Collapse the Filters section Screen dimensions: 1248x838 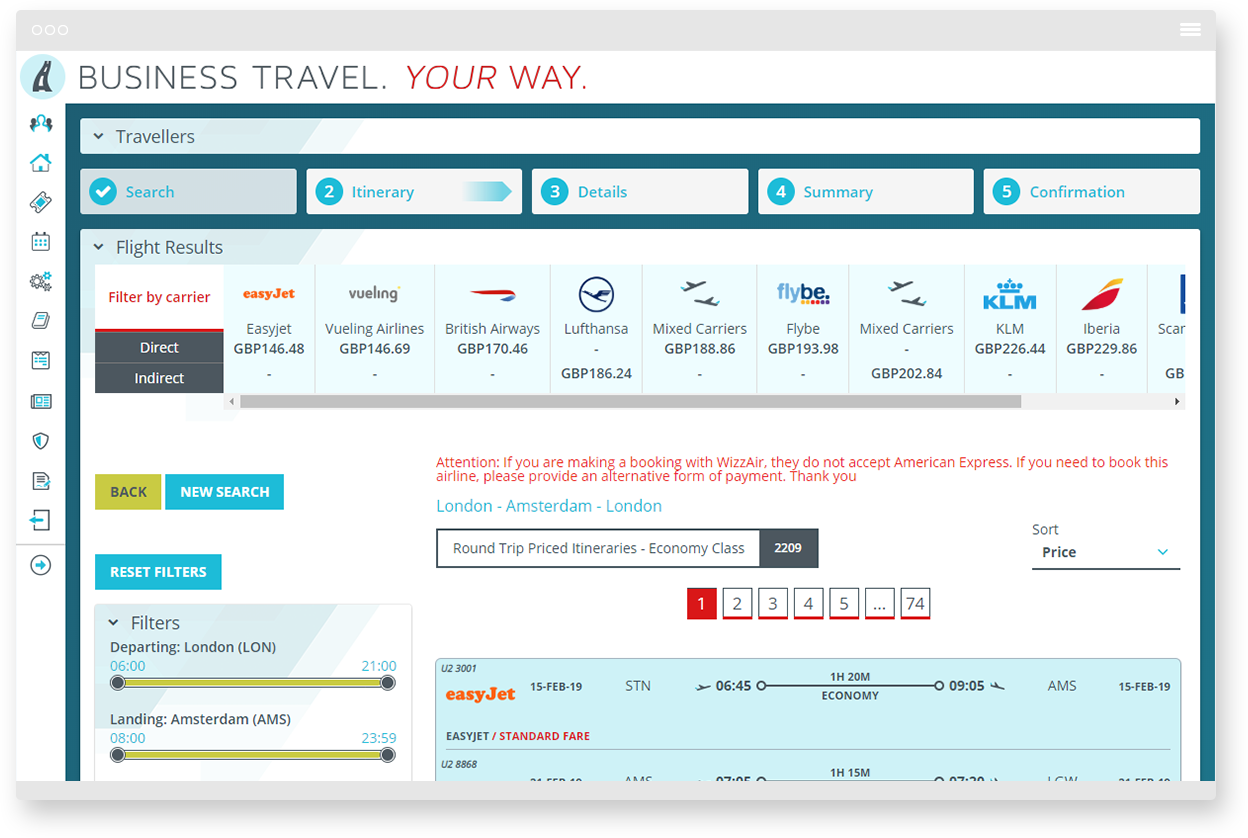pyautogui.click(x=113, y=623)
